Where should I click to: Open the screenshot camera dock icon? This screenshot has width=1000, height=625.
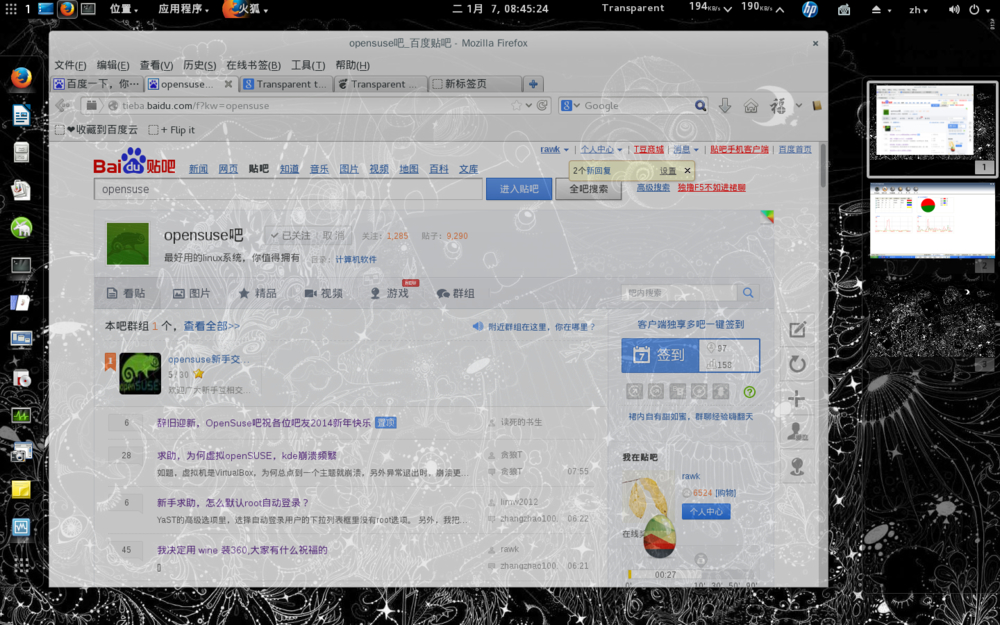coord(21,452)
